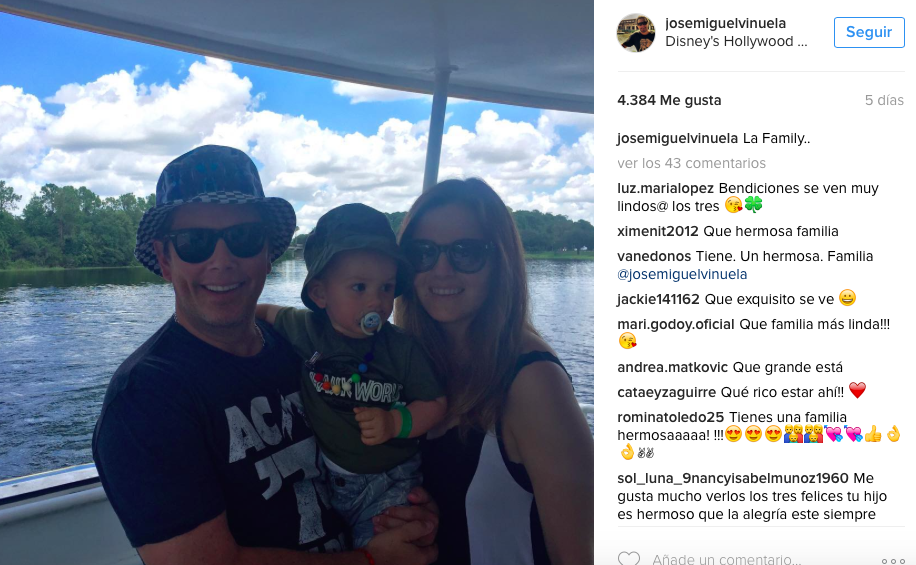
Task: View the 4.384 Me gusta likes
Action: [x=669, y=100]
